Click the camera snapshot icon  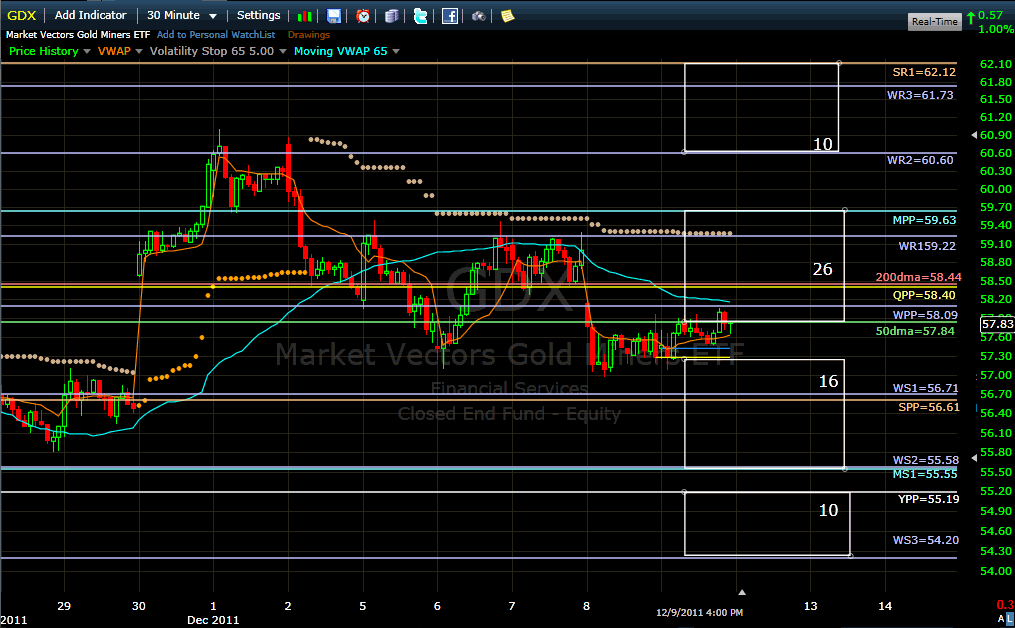478,16
